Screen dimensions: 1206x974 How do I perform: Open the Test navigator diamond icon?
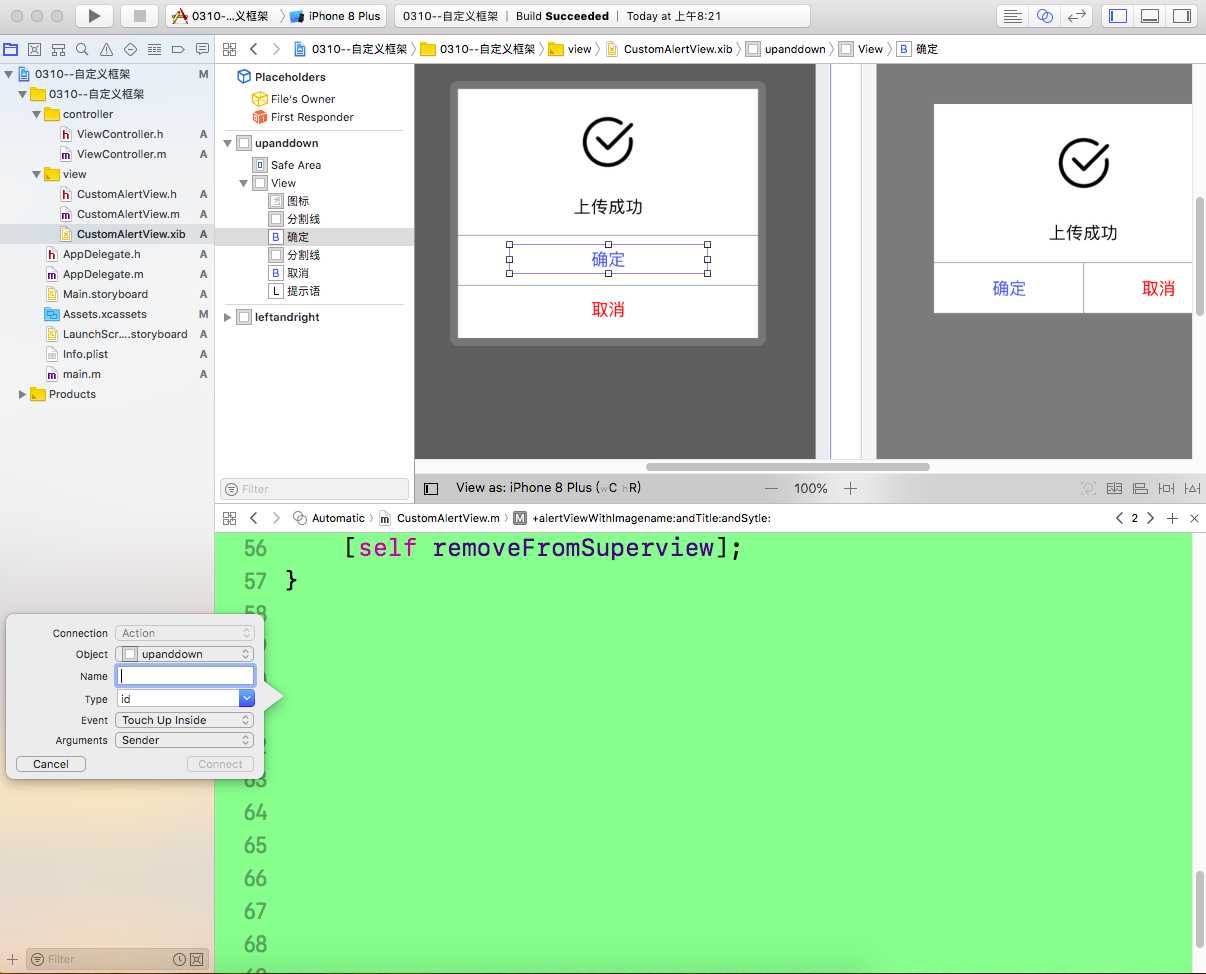(130, 49)
